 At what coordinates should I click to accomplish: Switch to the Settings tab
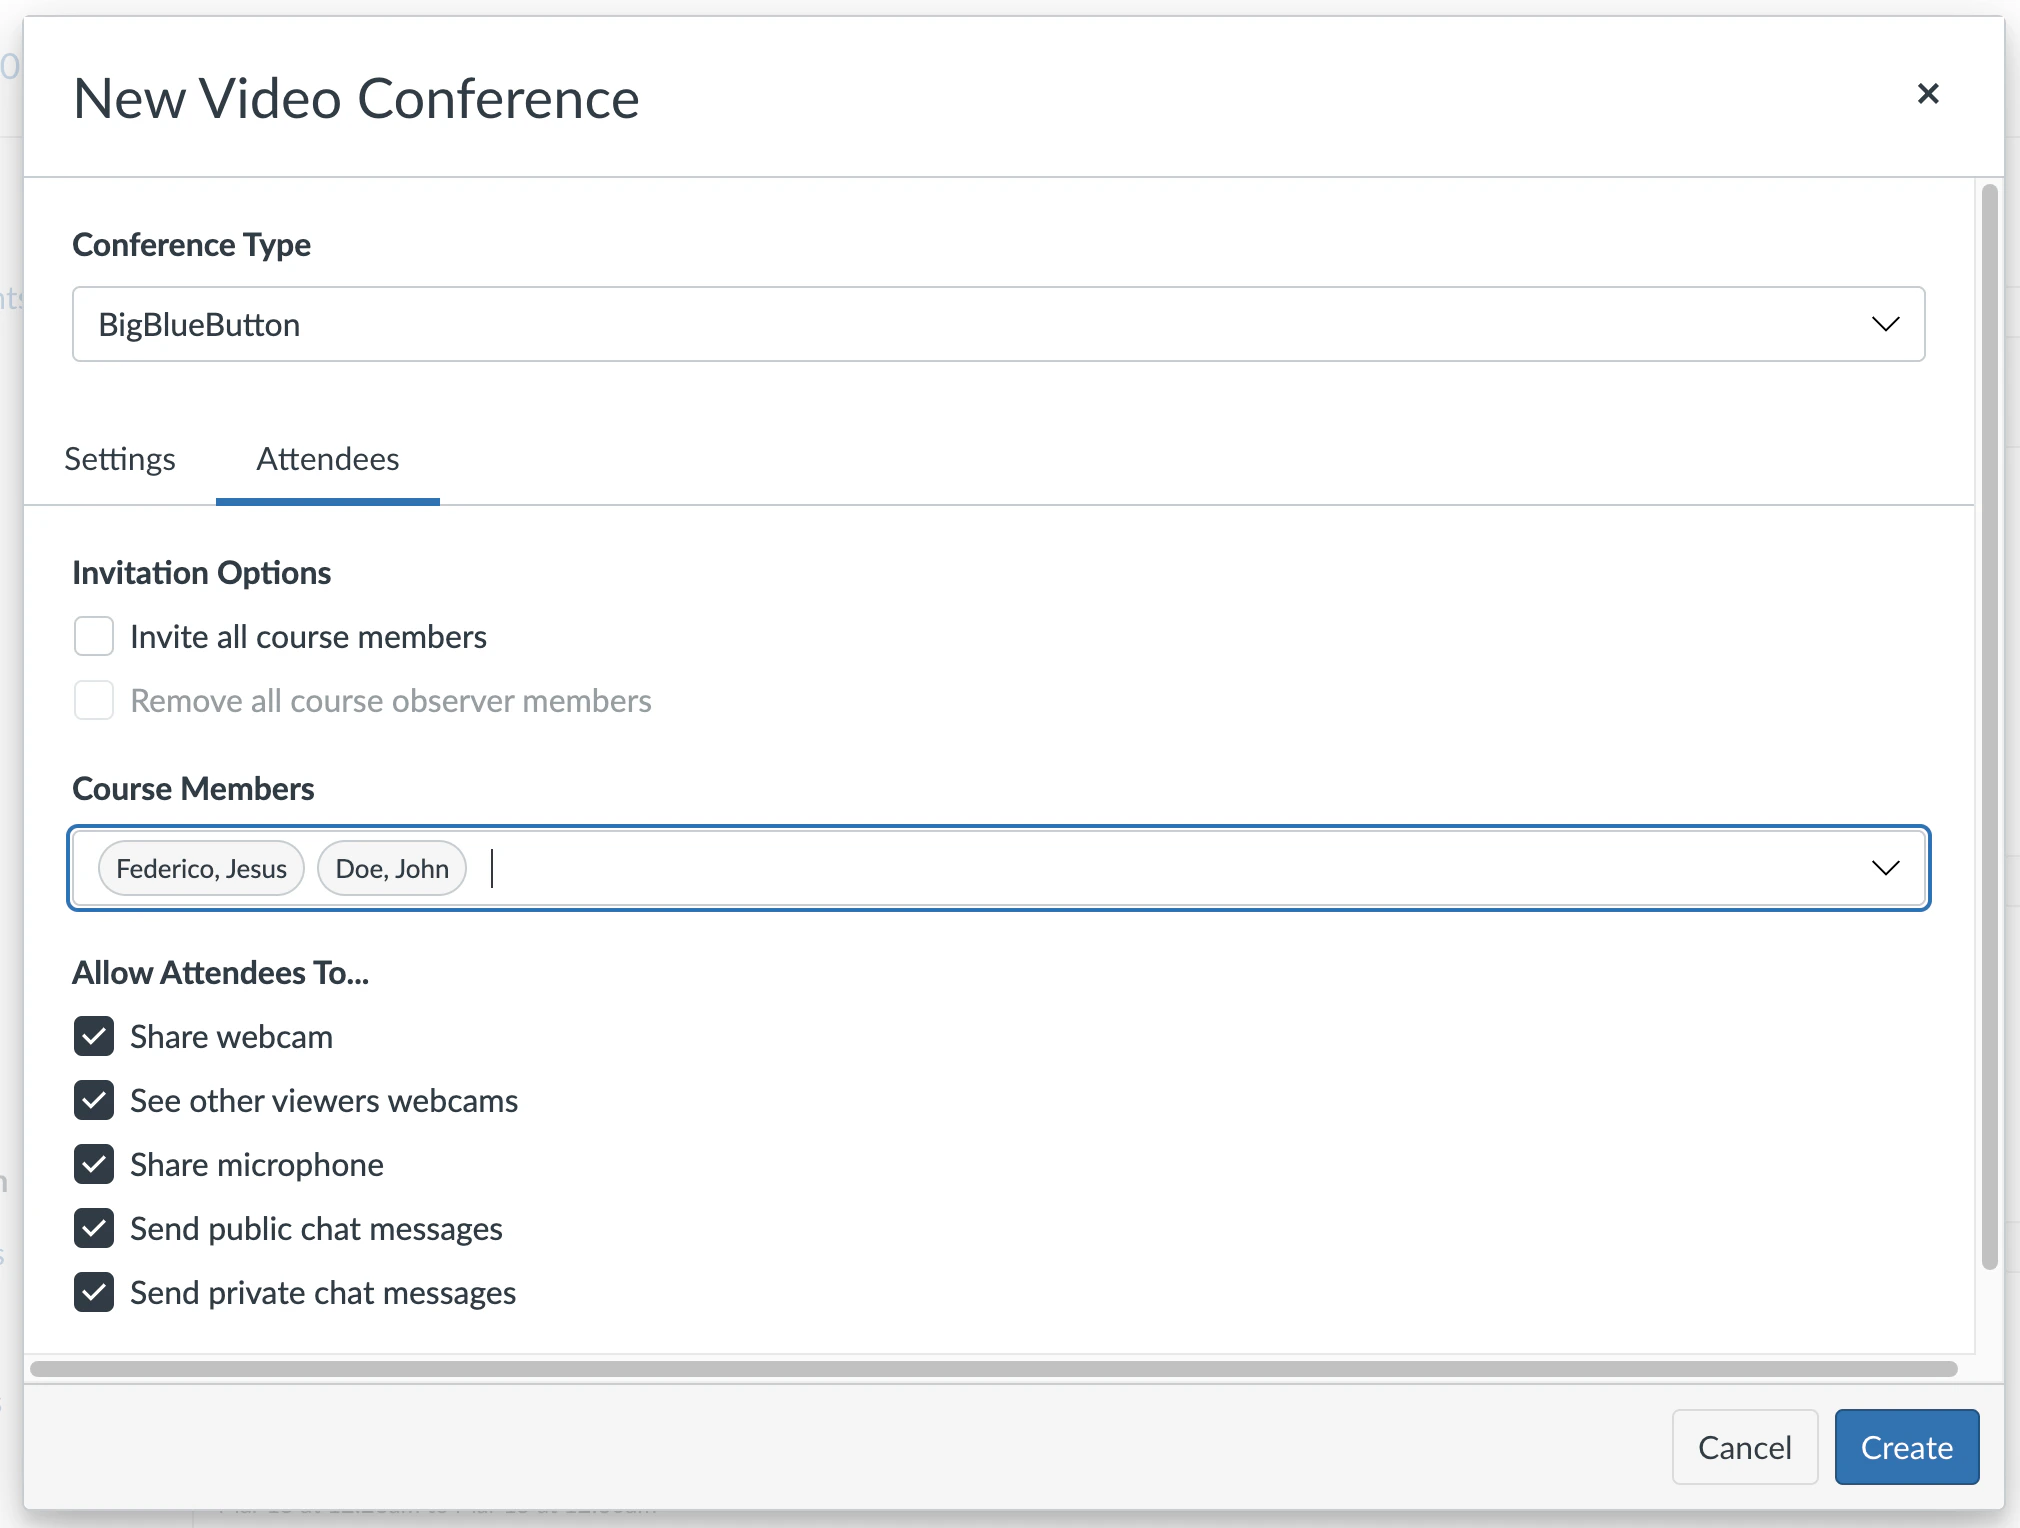coord(119,459)
